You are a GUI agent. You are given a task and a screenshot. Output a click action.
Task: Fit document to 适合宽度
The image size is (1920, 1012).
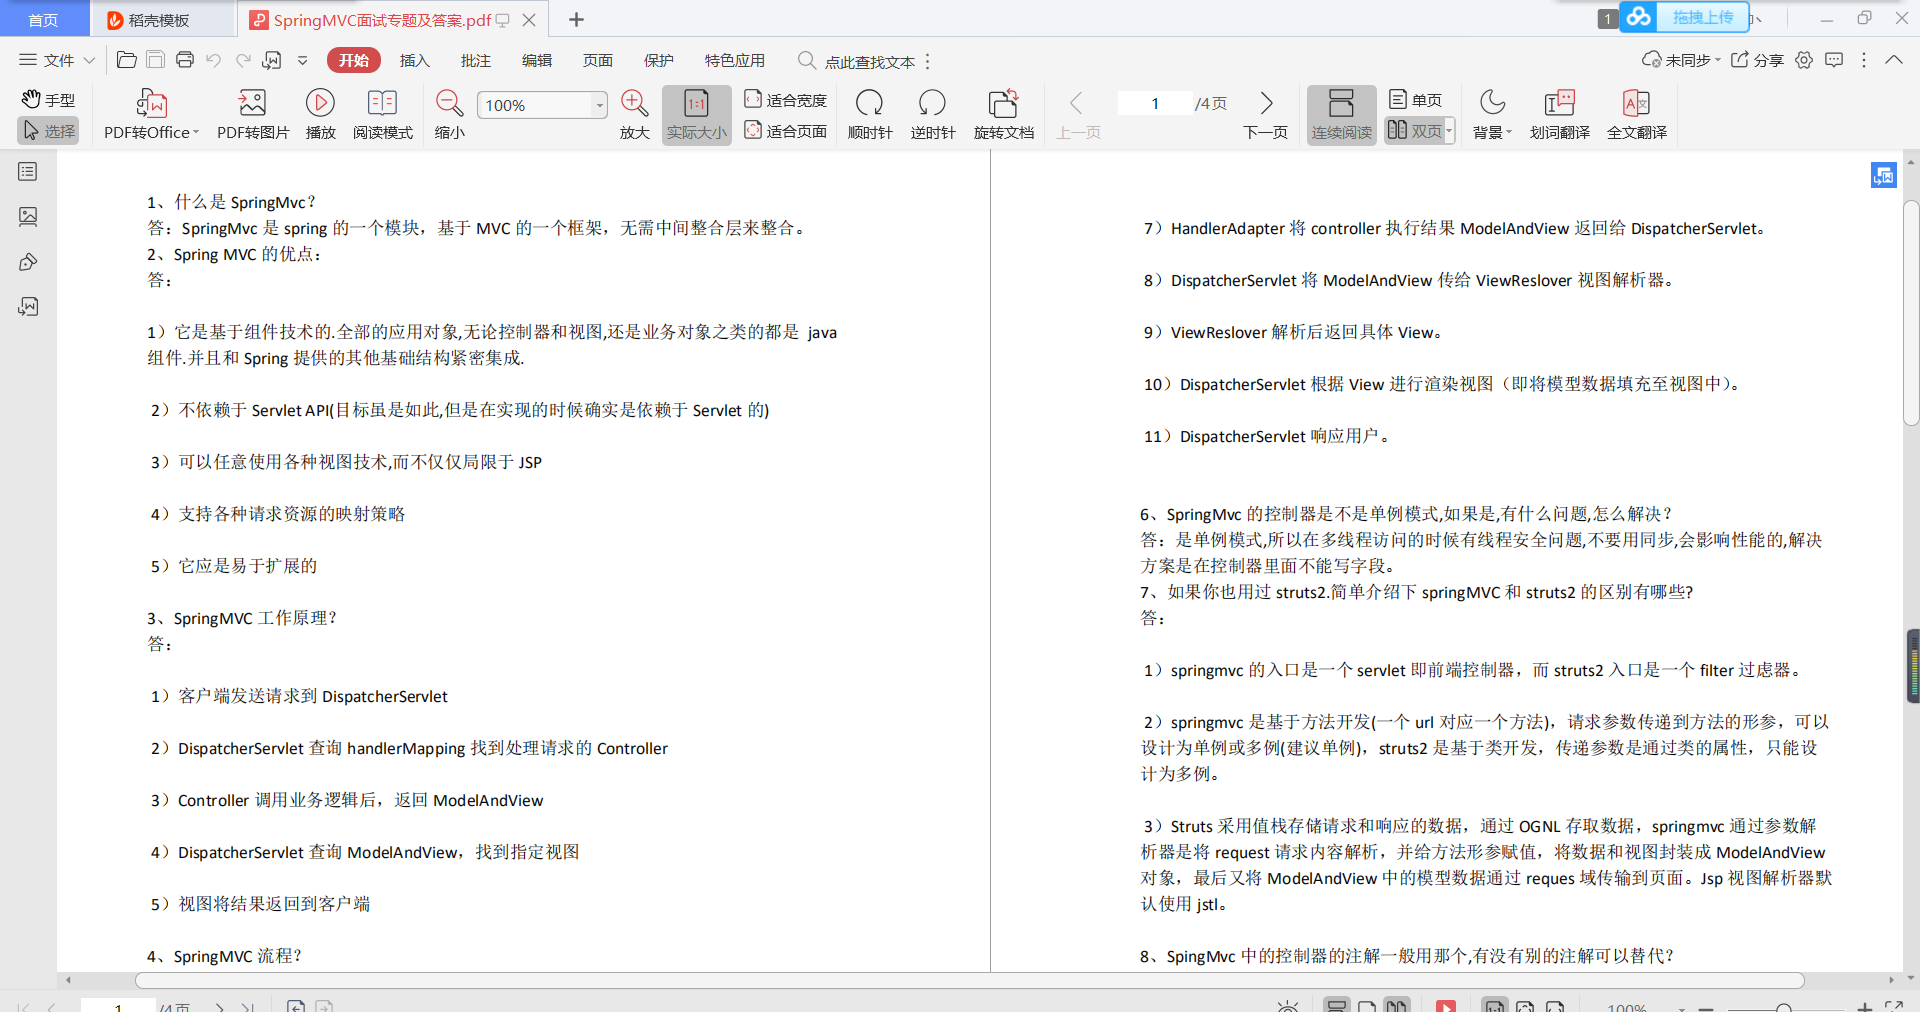click(x=786, y=100)
